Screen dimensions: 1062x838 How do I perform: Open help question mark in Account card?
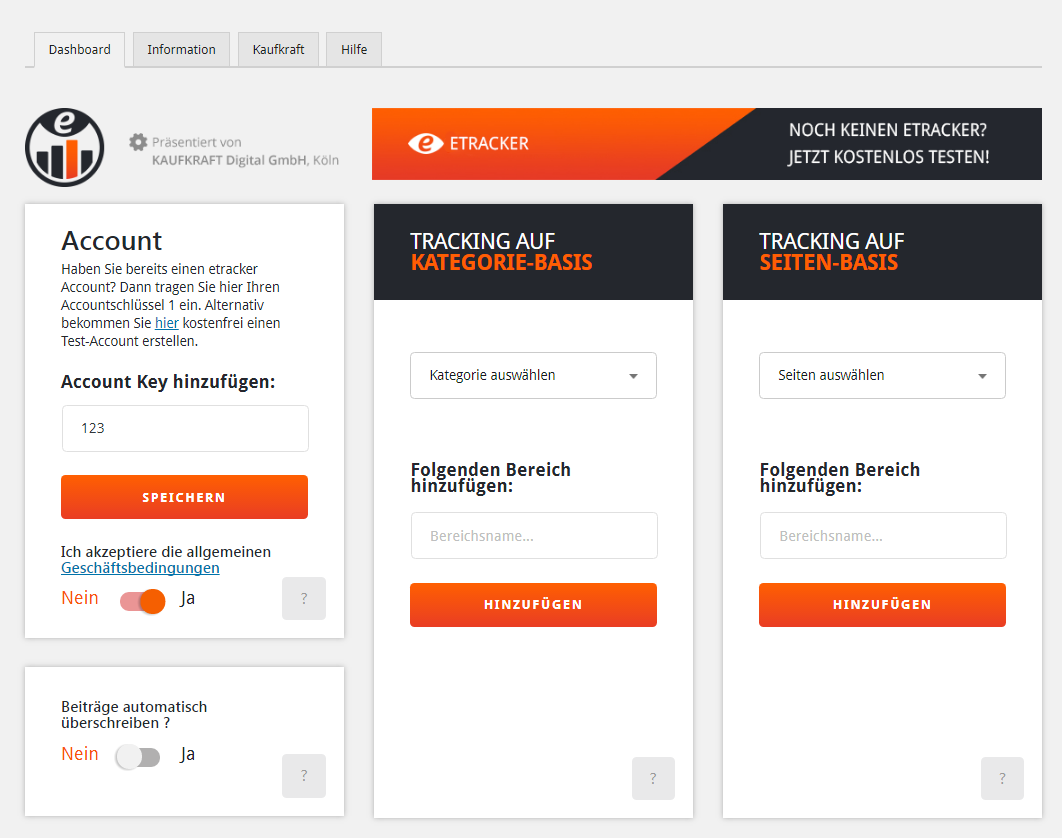click(304, 598)
